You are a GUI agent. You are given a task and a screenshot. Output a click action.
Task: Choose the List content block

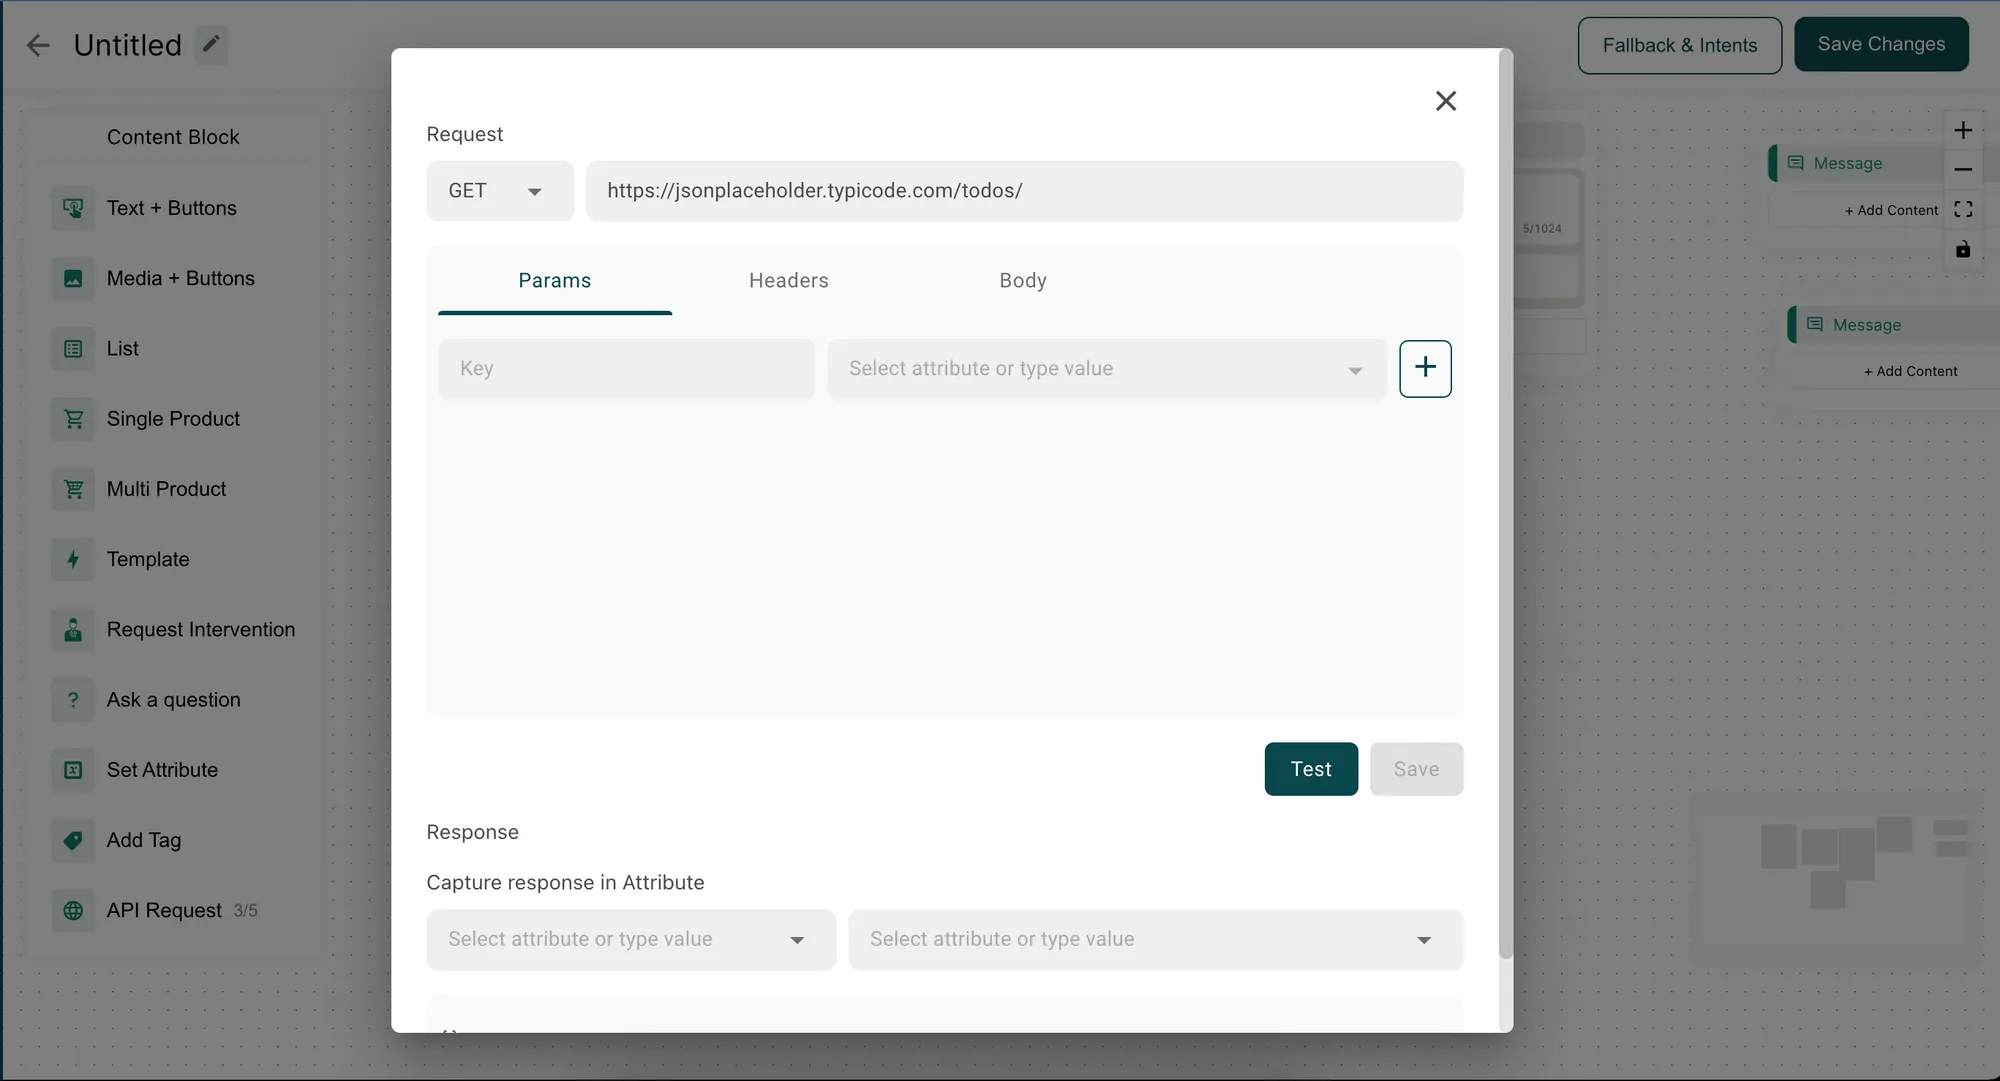pyautogui.click(x=121, y=348)
